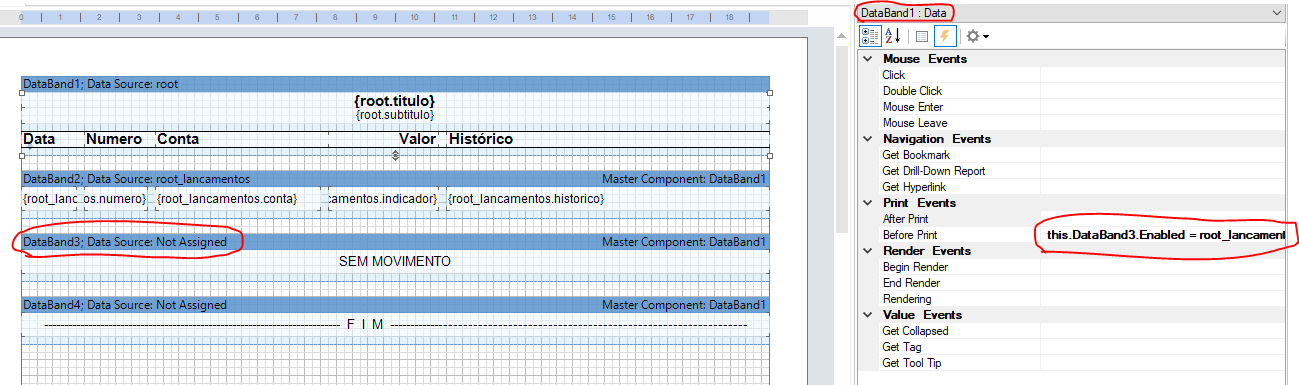Select the F I M footer text
1299x385 pixels.
tap(366, 325)
